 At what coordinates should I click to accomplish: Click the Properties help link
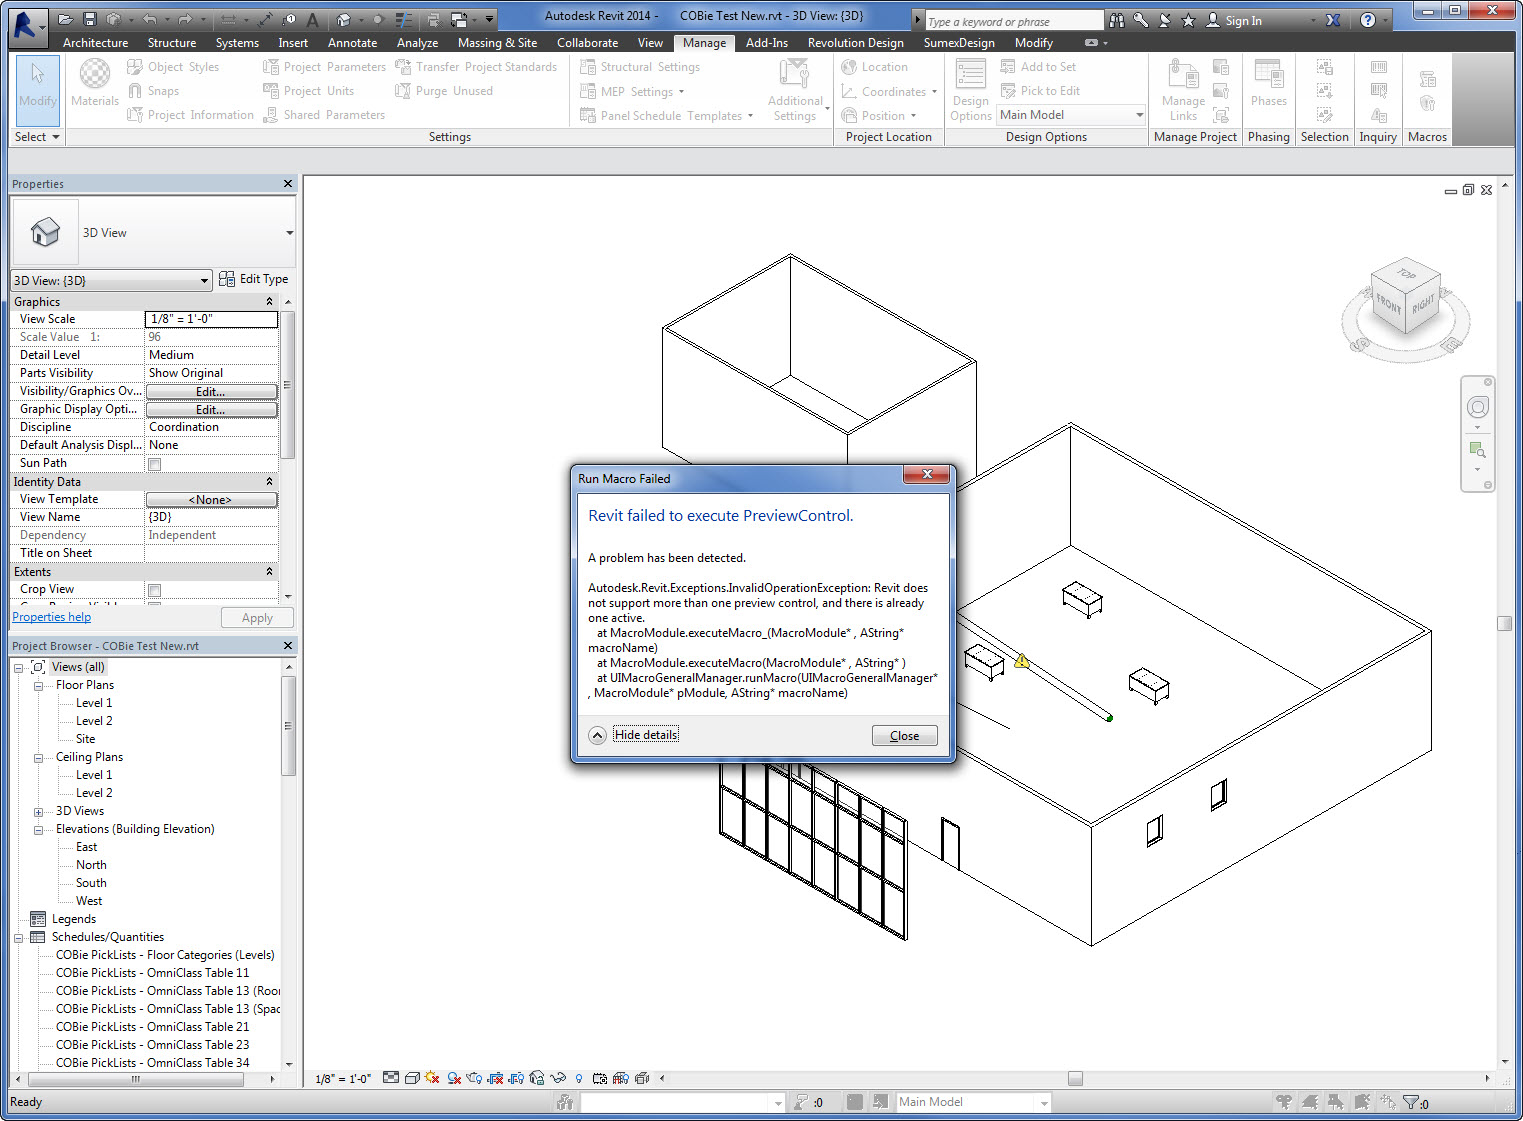pos(51,616)
